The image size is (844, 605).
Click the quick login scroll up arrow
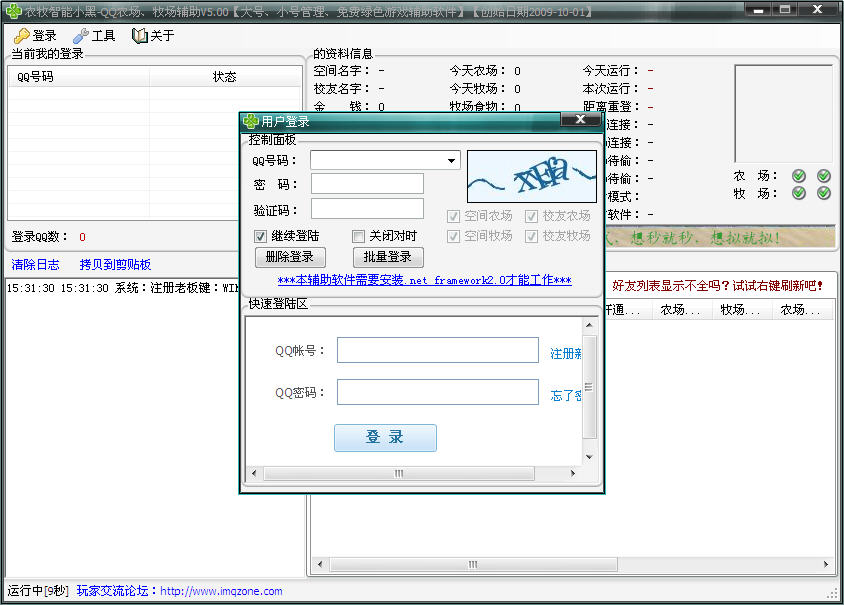589,325
